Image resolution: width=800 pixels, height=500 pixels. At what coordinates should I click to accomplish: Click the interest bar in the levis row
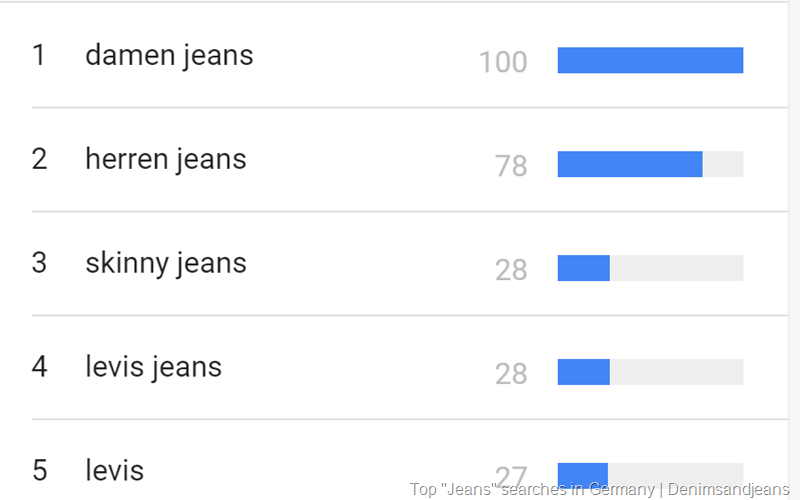[x=583, y=472]
